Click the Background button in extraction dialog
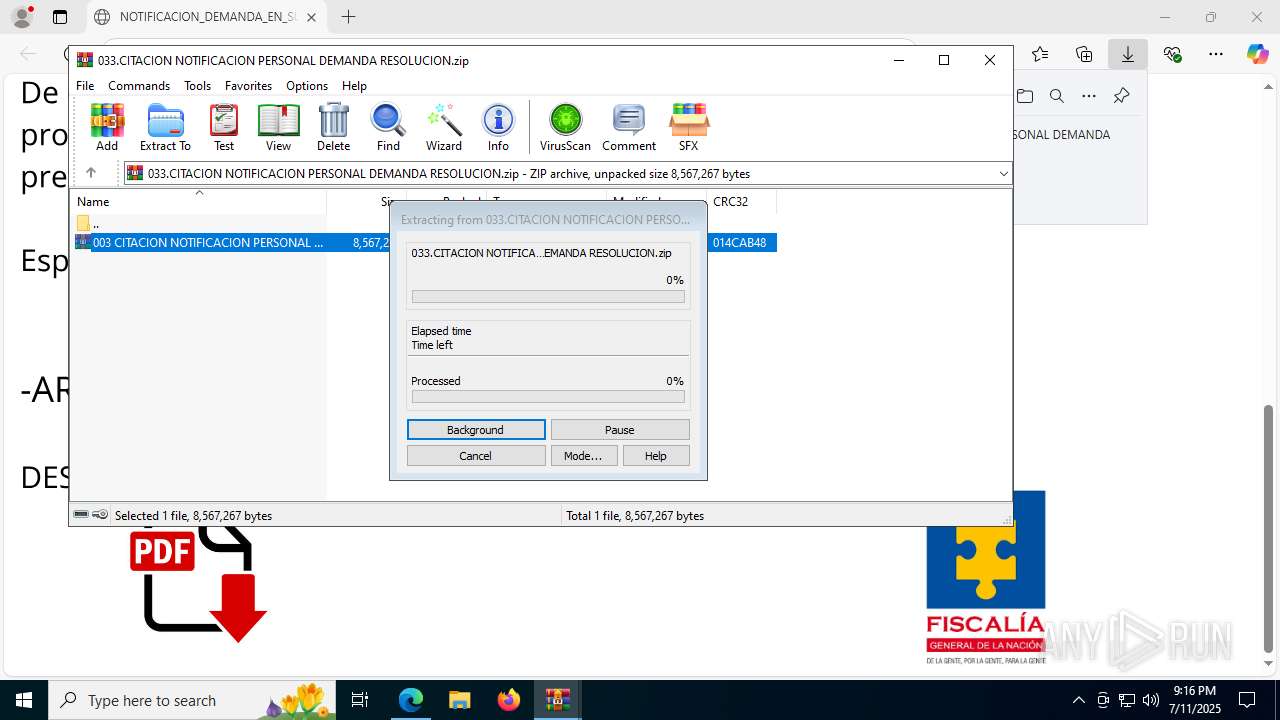This screenshot has width=1280, height=720. pyautogui.click(x=476, y=430)
